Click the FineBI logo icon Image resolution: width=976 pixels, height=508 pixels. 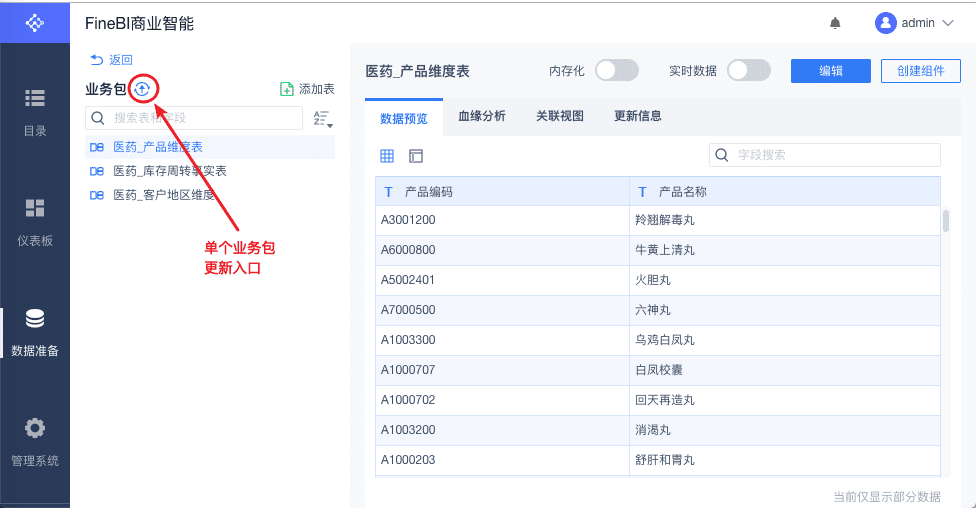(x=35, y=22)
